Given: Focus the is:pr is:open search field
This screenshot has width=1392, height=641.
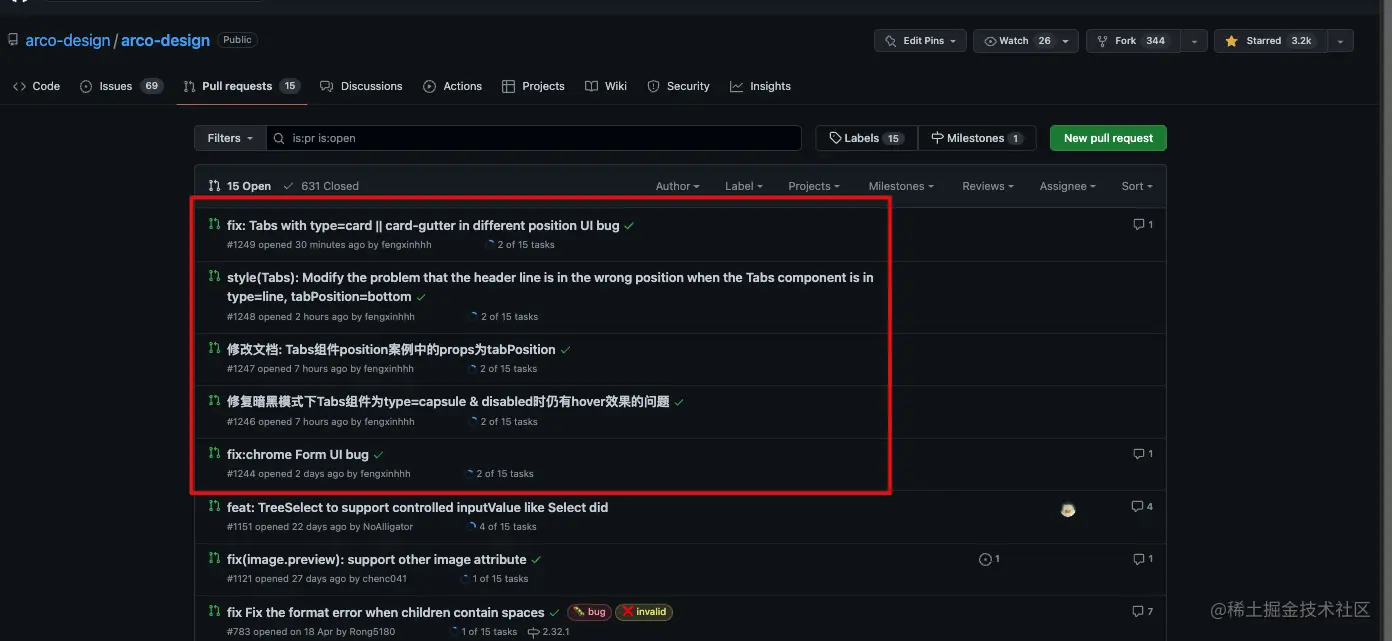Looking at the screenshot, I should 534,138.
